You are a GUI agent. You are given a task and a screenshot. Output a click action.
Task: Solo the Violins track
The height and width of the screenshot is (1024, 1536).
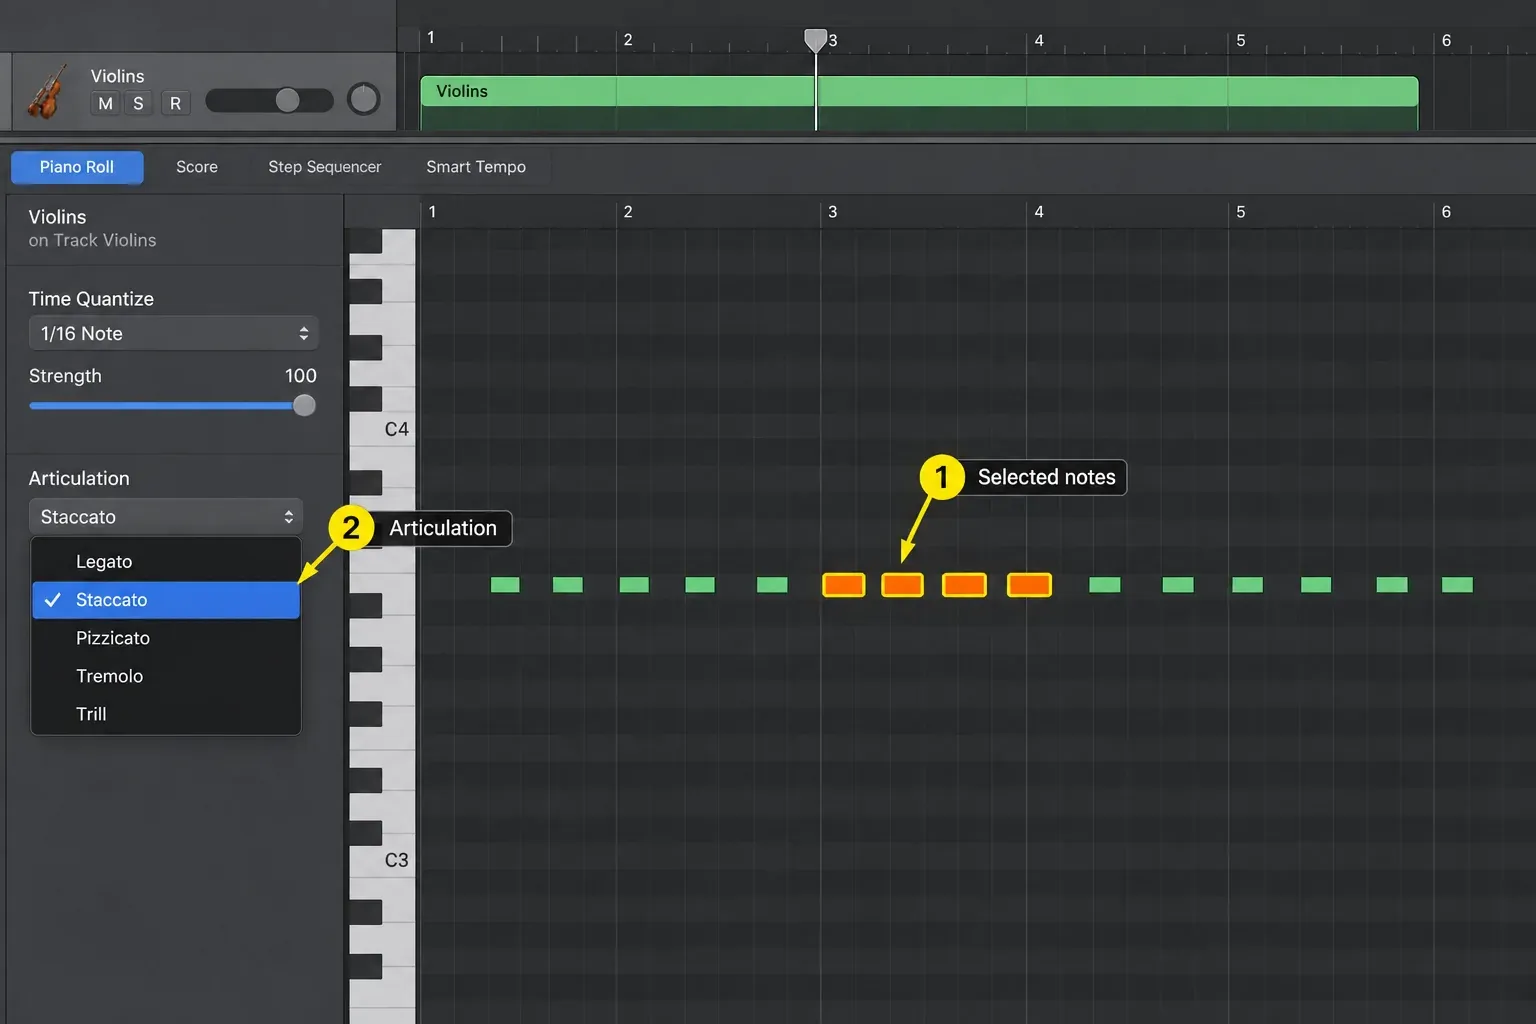pos(138,103)
